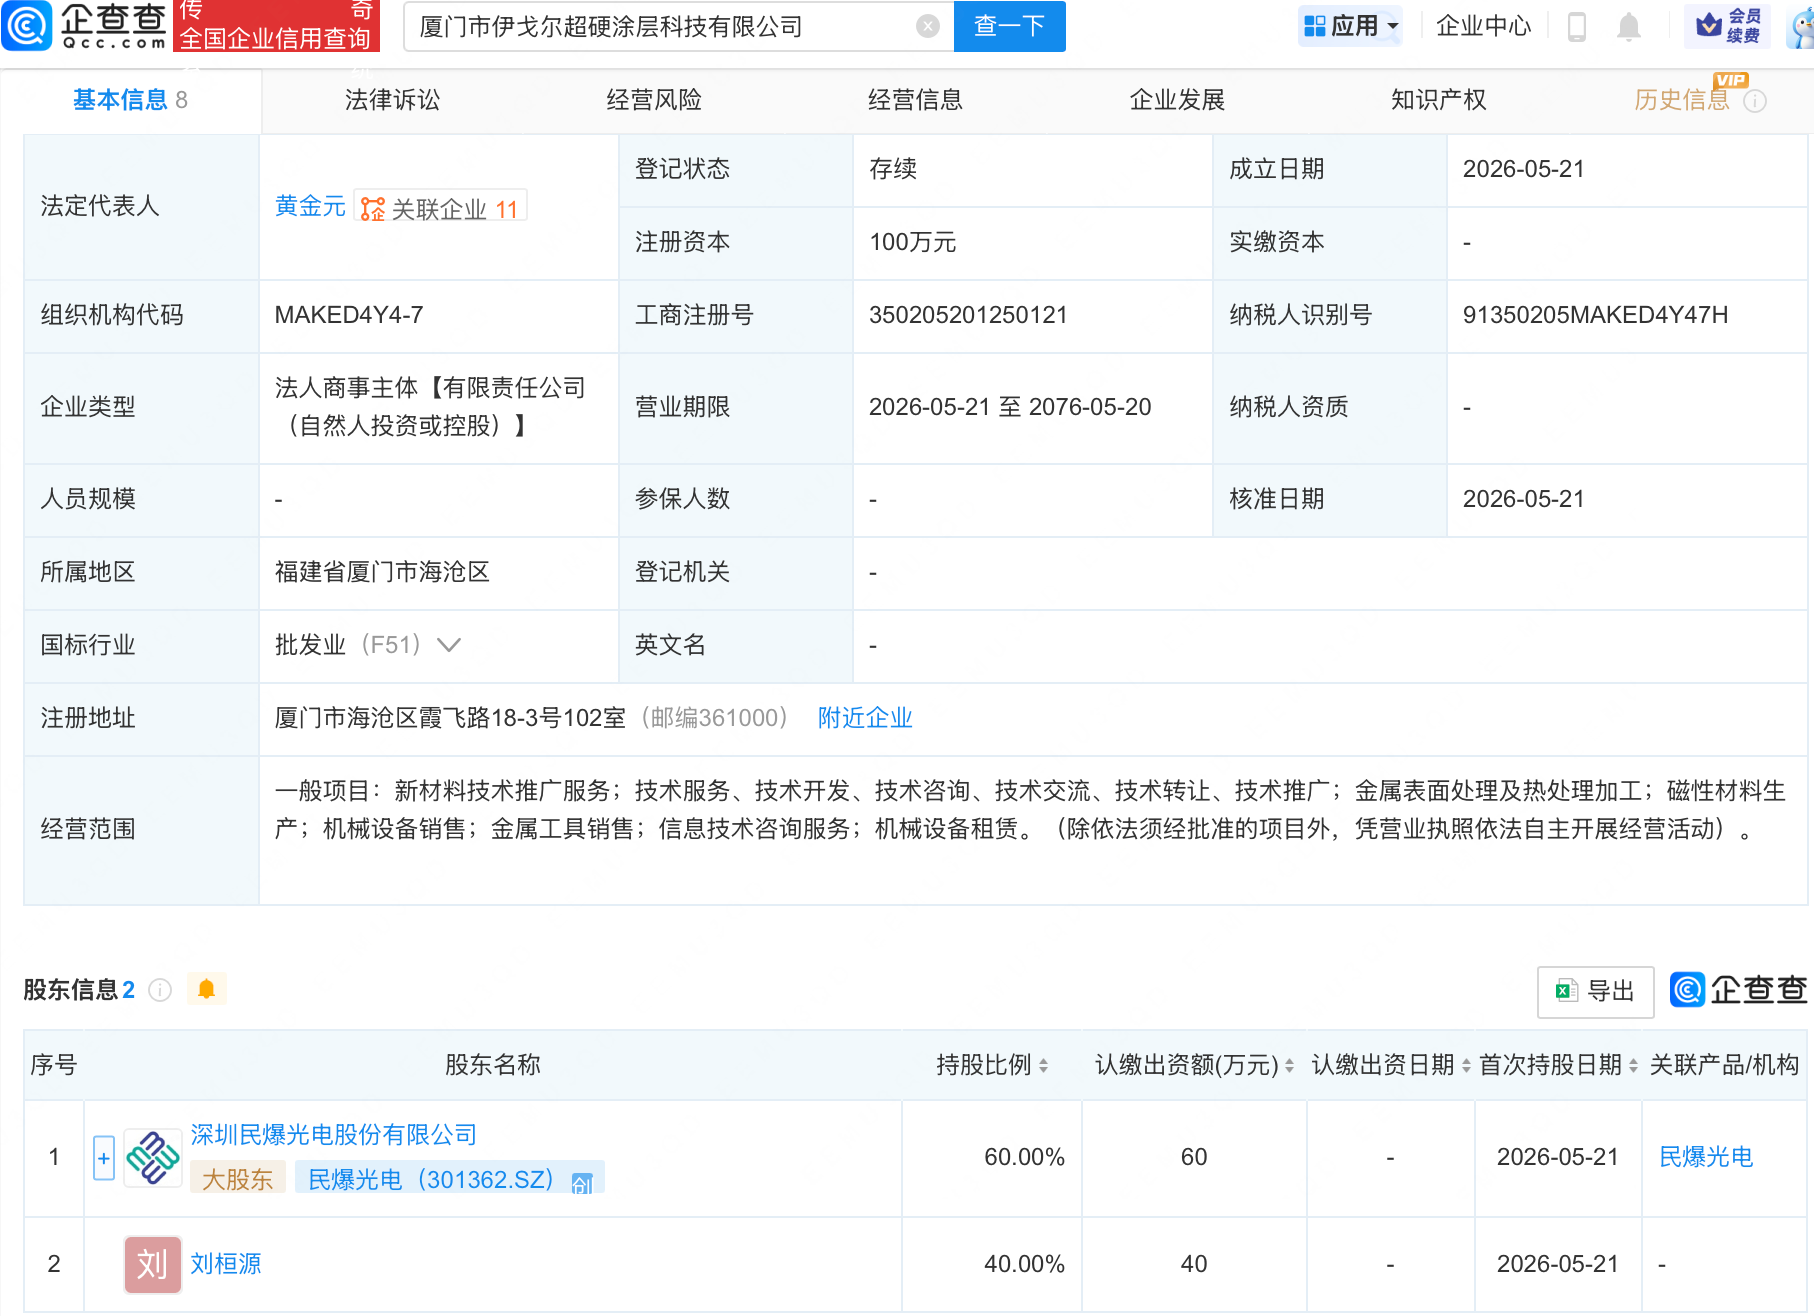Click registered capital value 100万元

912,242
